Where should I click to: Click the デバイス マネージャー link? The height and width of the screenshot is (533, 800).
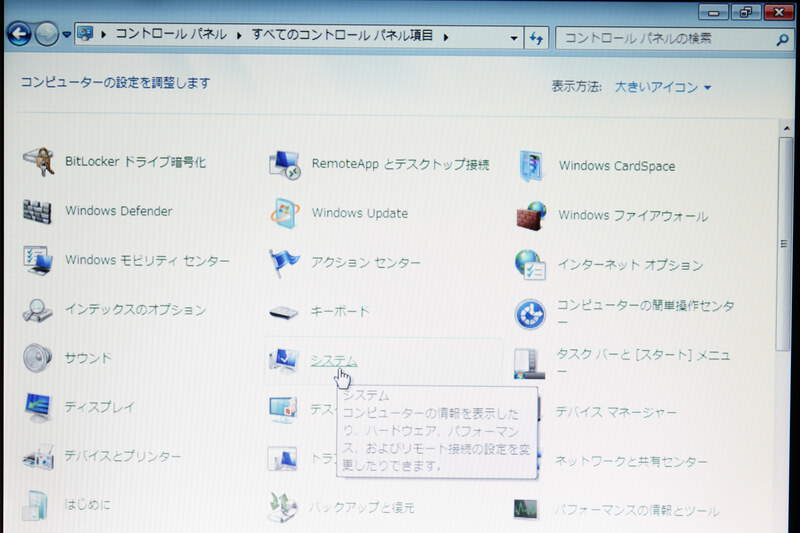click(615, 412)
